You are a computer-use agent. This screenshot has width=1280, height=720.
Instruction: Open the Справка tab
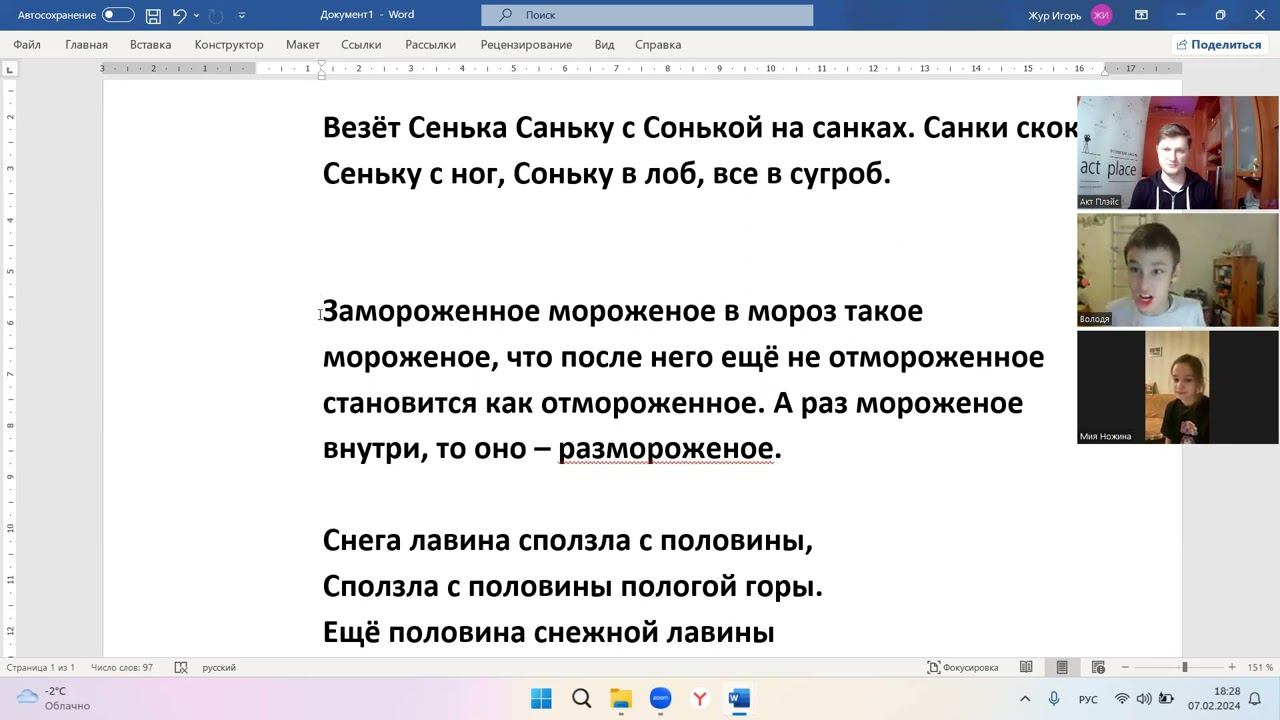[x=658, y=44]
